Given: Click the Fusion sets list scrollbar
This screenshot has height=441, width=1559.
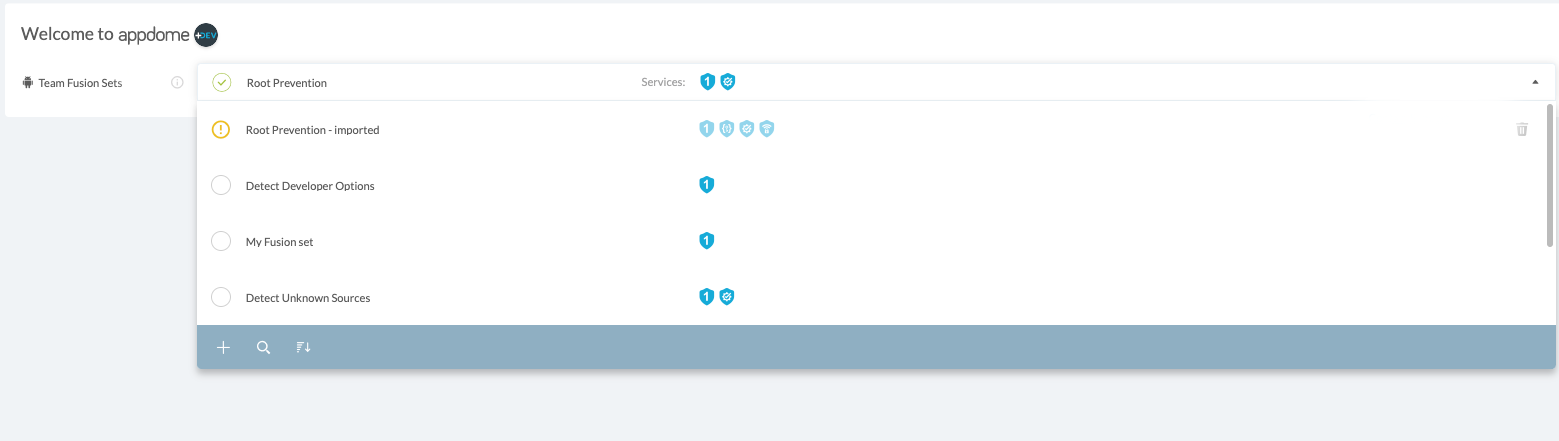Looking at the screenshot, I should click(x=1550, y=175).
